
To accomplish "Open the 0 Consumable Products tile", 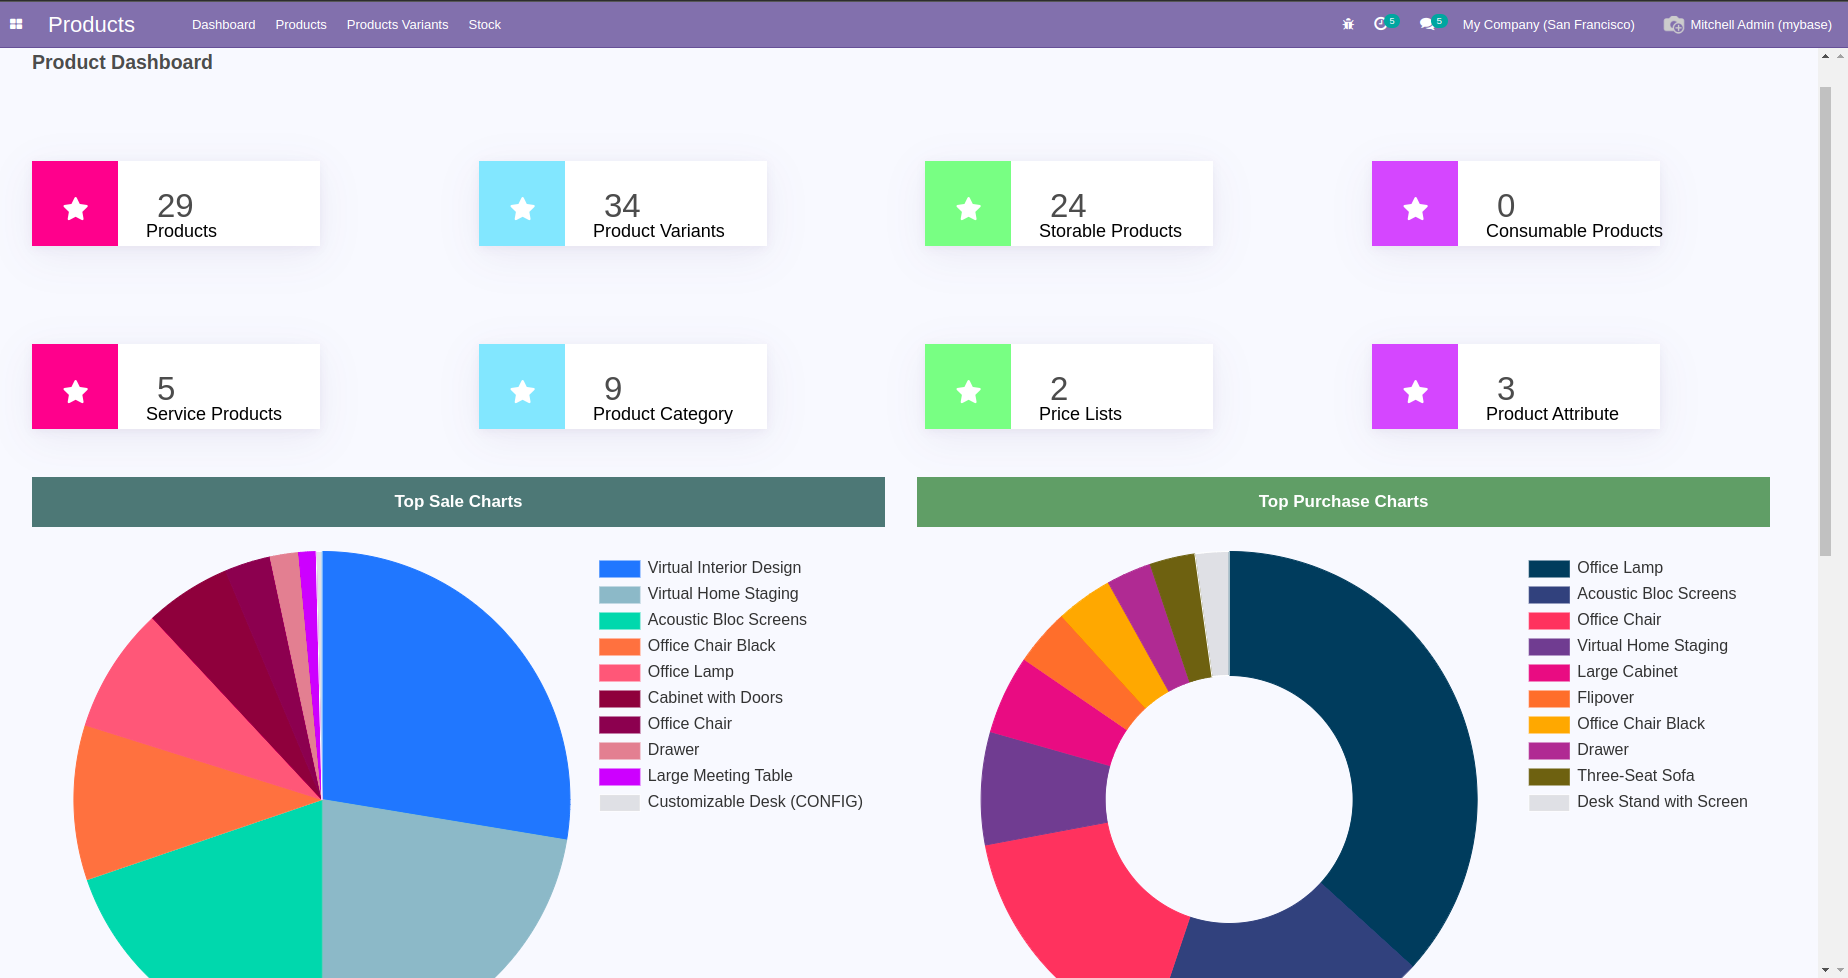I will point(1516,203).
